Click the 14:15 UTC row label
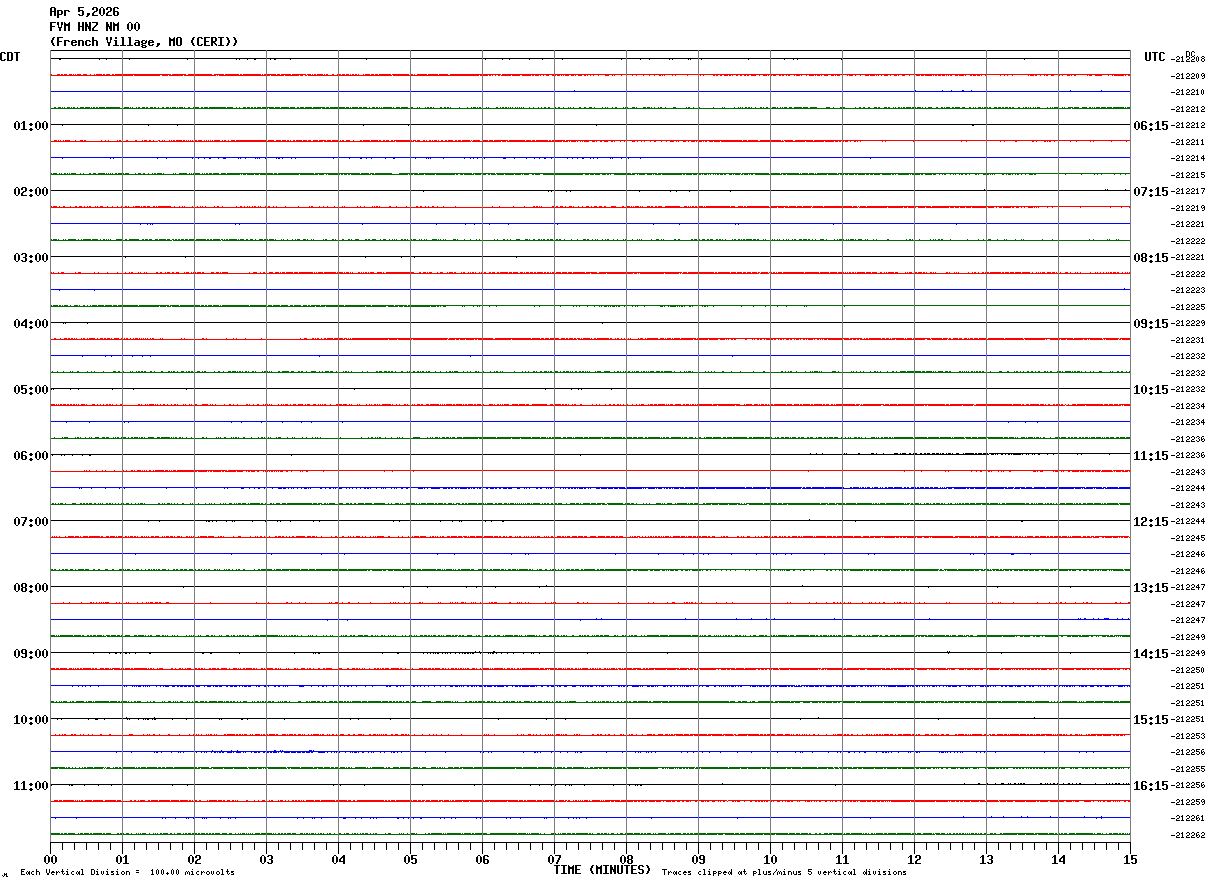Image resolution: width=1210 pixels, height=886 pixels. pyautogui.click(x=1150, y=654)
